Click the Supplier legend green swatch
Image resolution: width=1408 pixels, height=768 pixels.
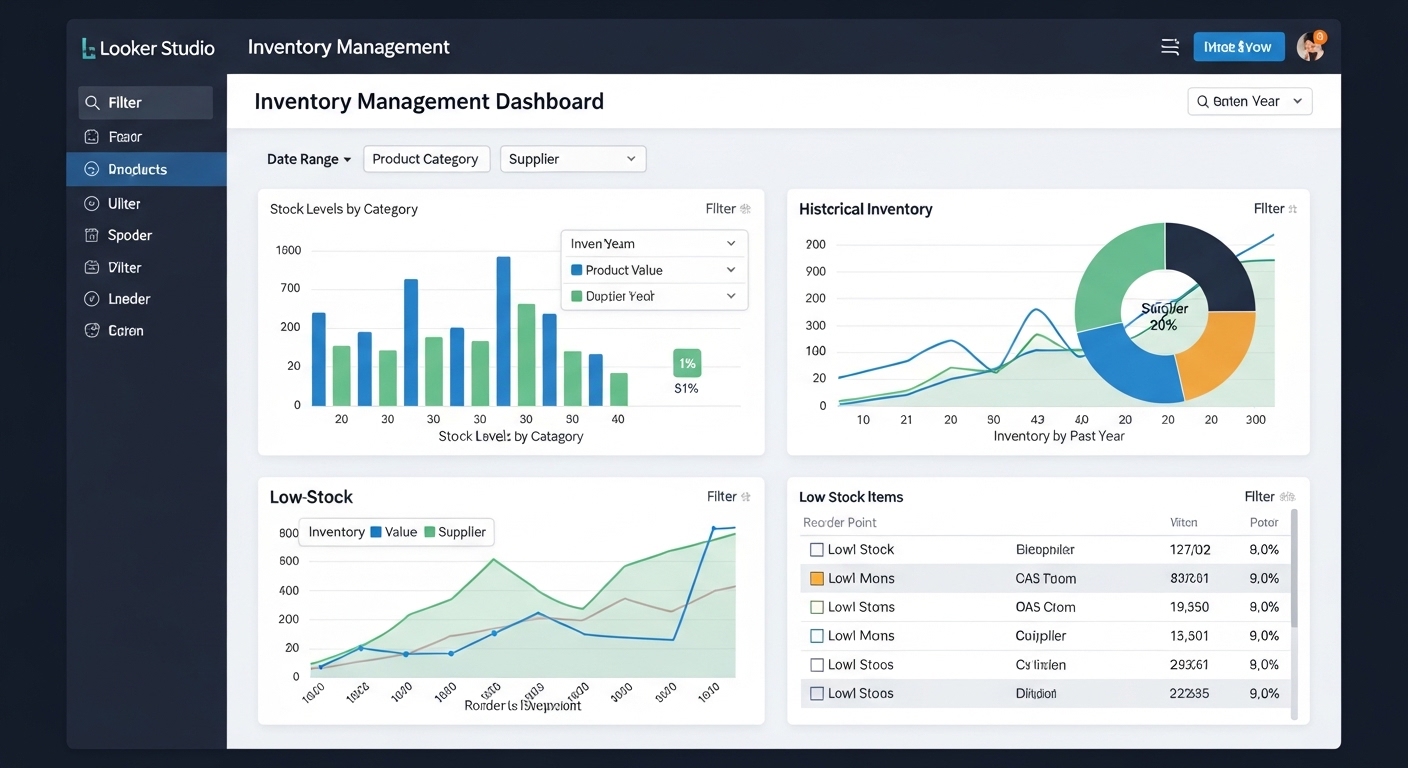tap(430, 533)
